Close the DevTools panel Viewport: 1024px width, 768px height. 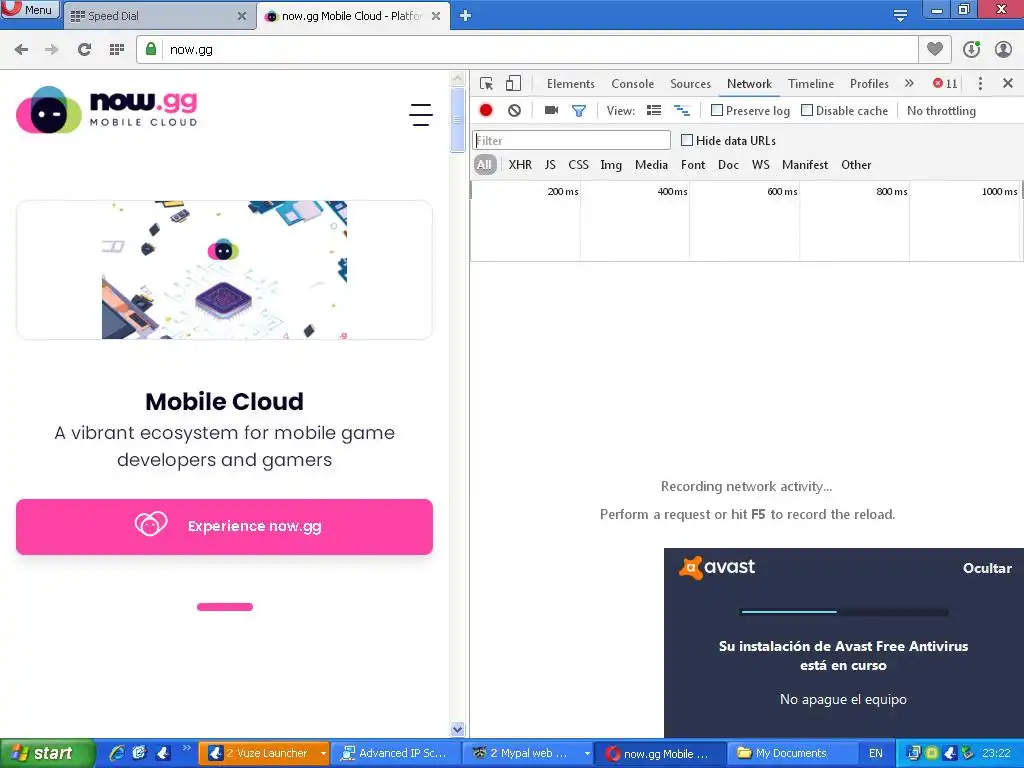[x=1008, y=84]
